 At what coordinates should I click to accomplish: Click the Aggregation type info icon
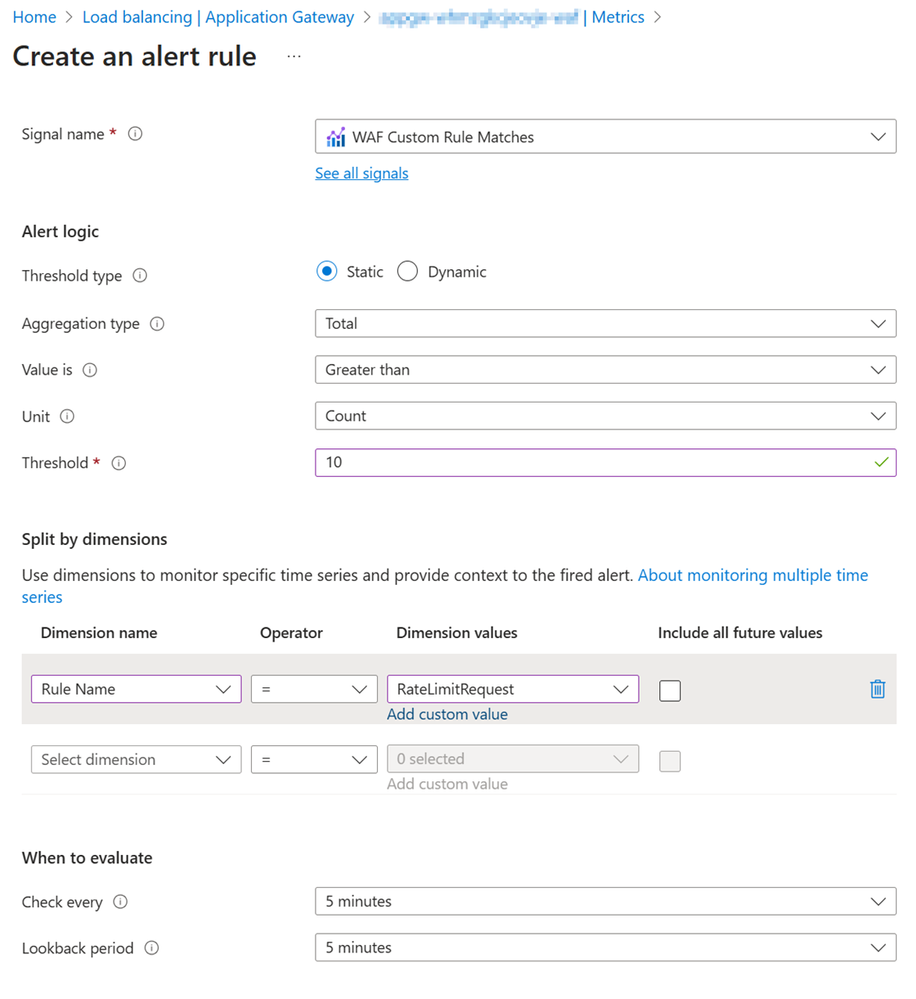click(157, 324)
